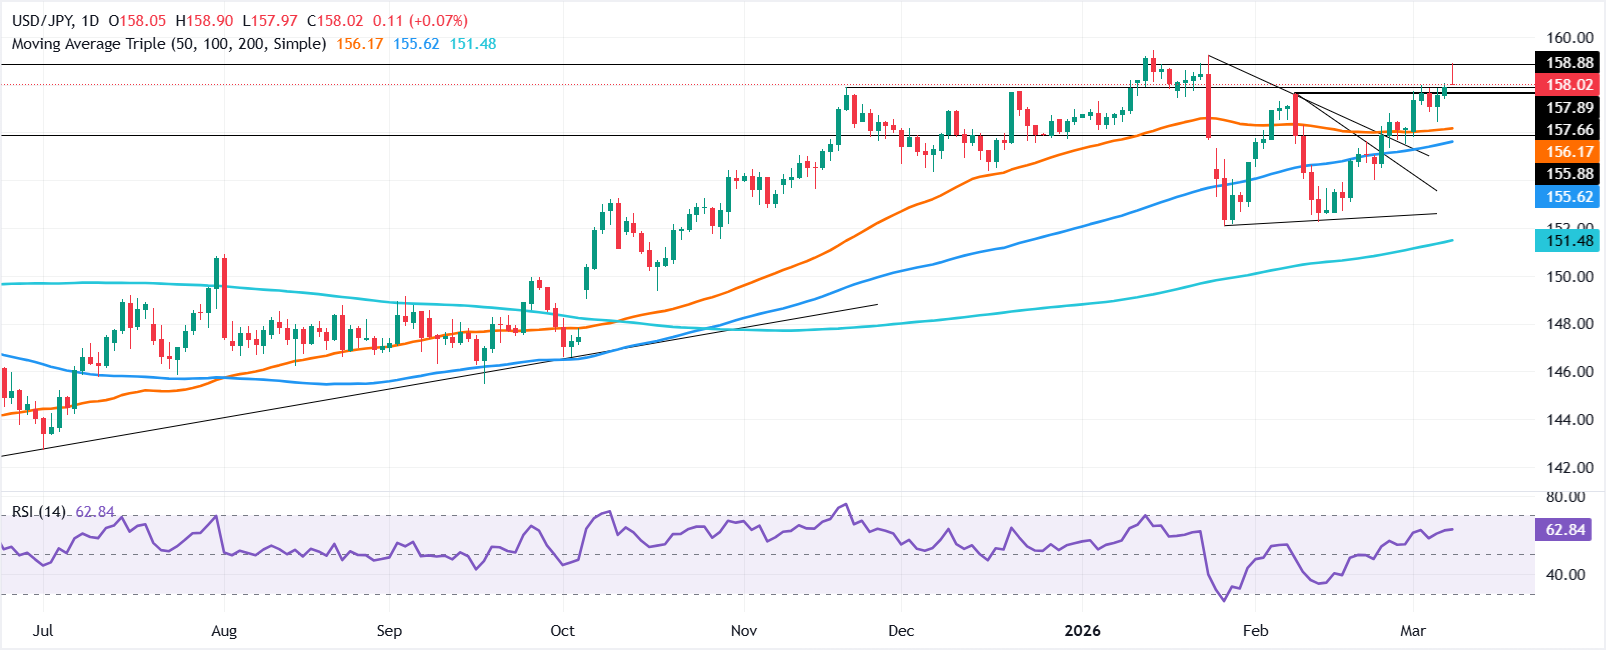Click the teal 151.48 price axis tag
The height and width of the screenshot is (650, 1606).
pyautogui.click(x=1569, y=241)
